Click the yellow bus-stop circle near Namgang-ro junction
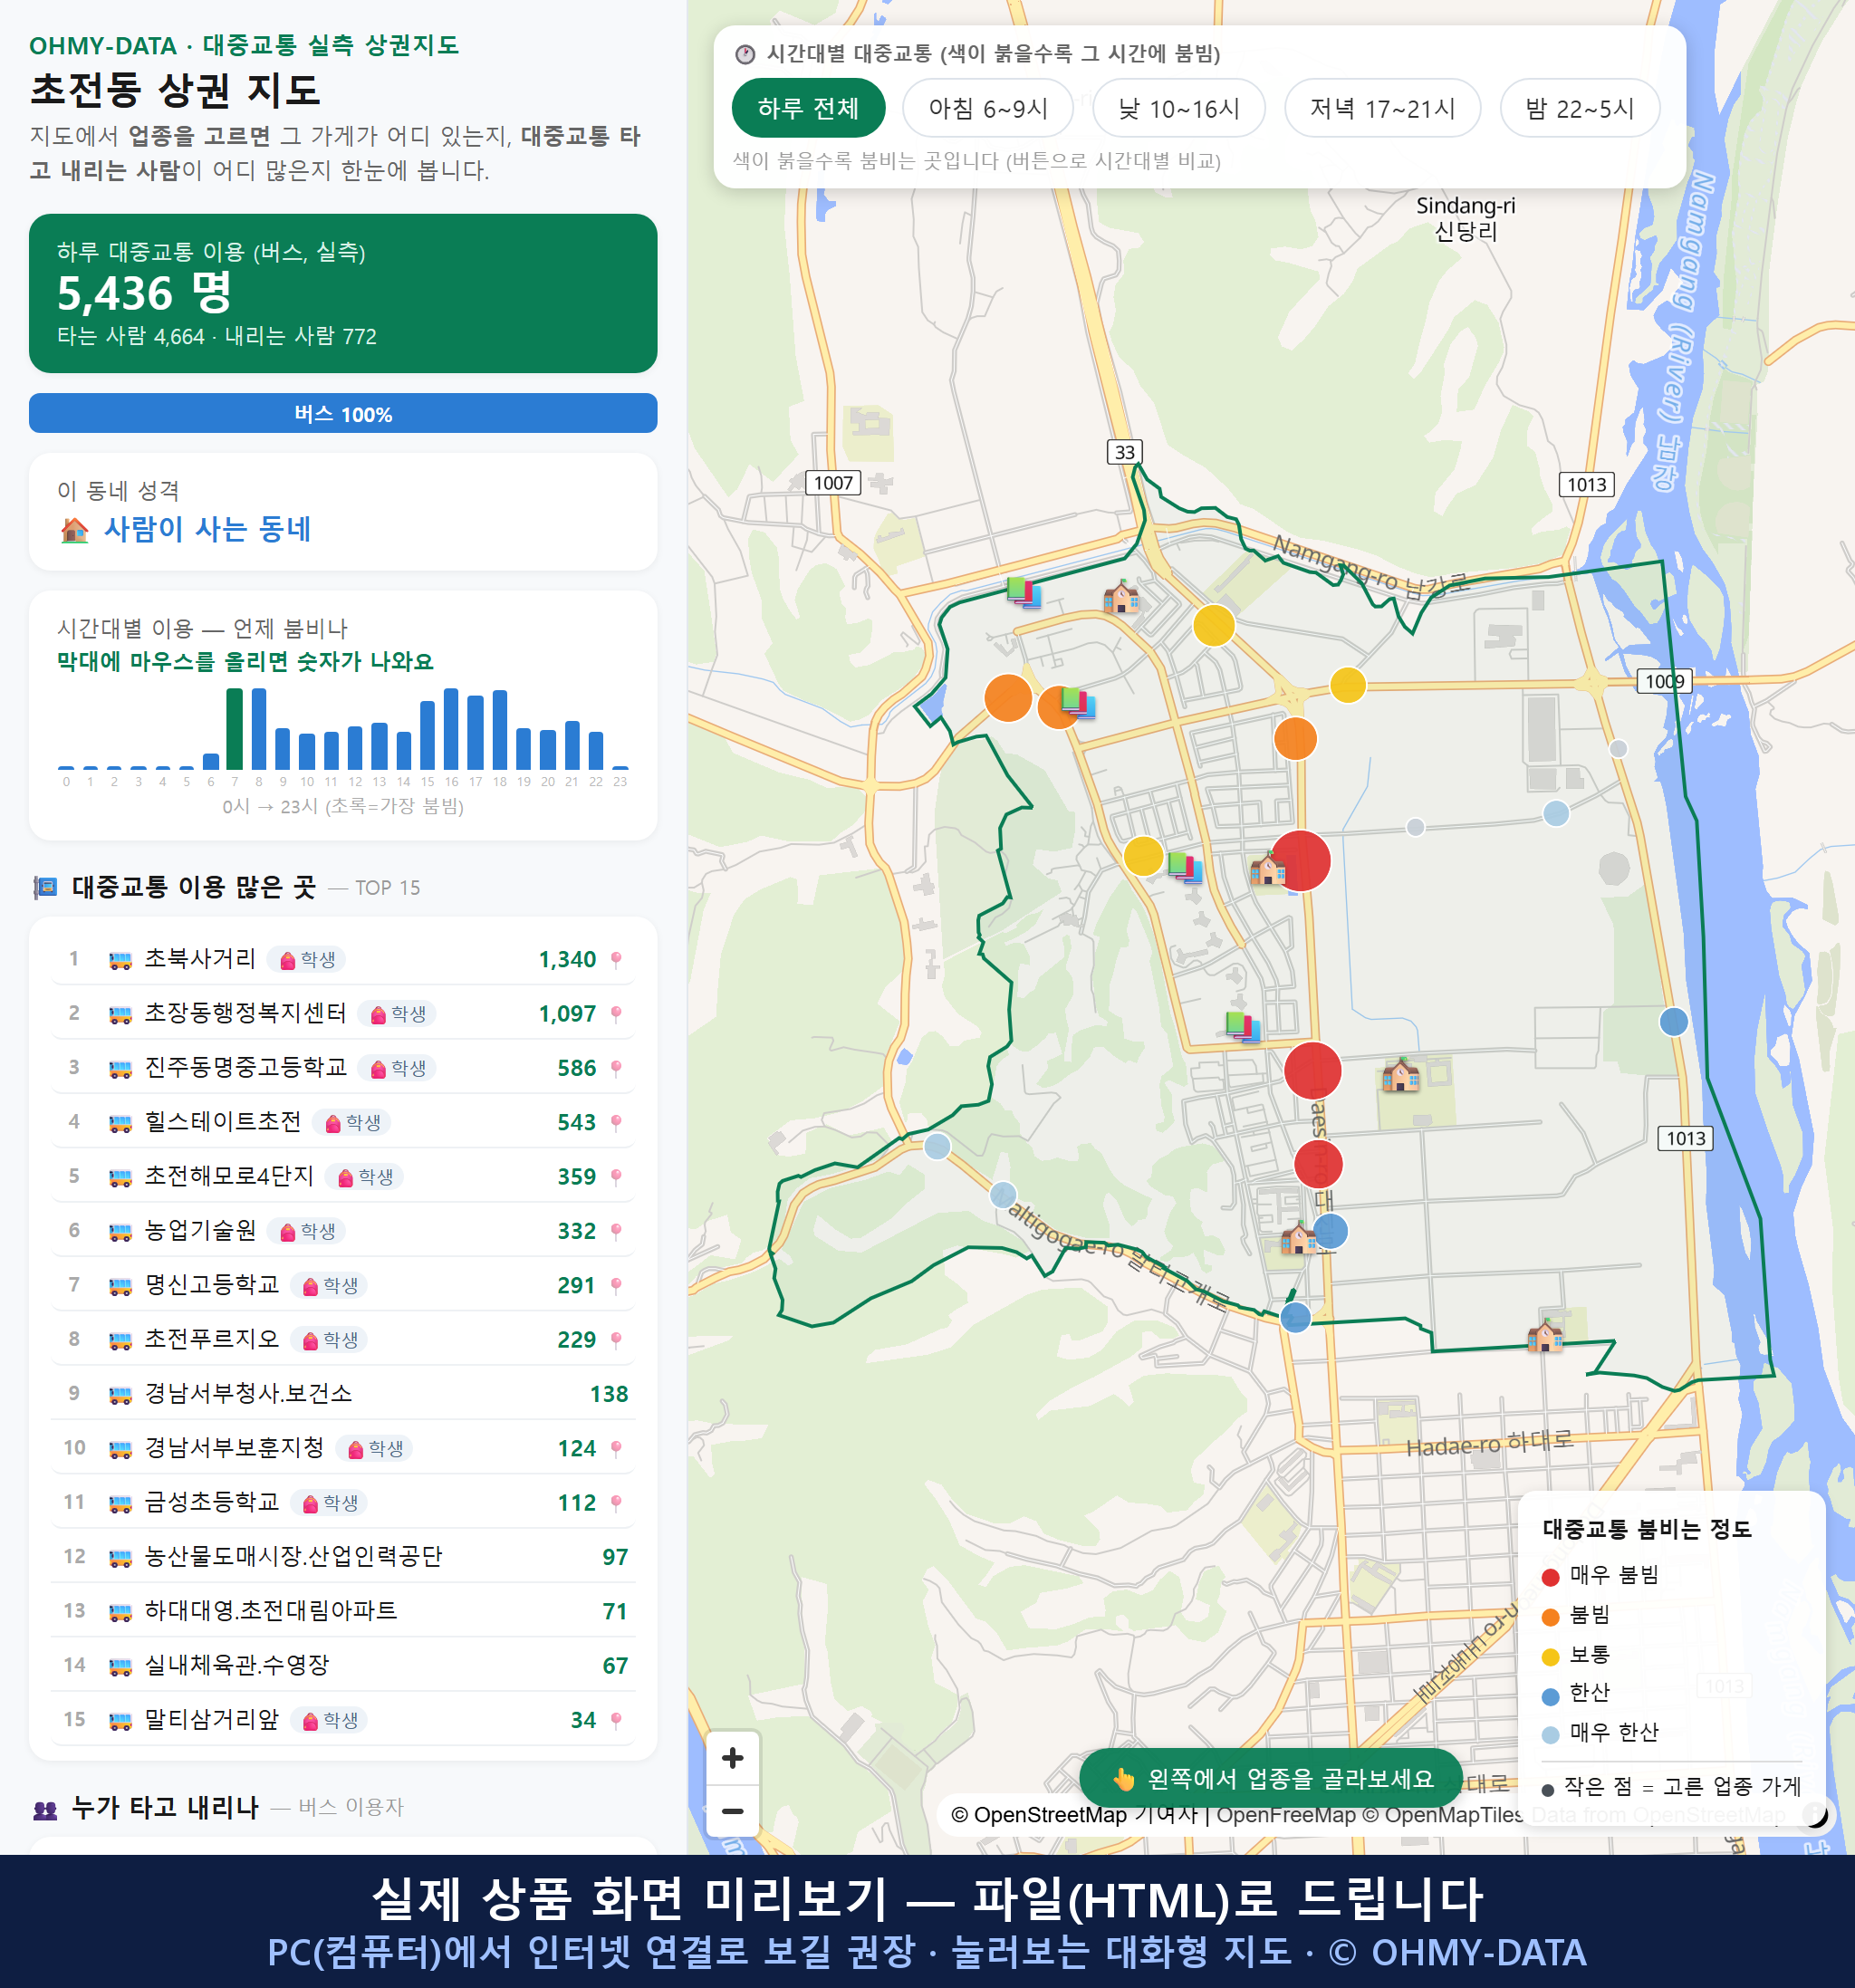Viewport: 1855px width, 1988px height. pos(1213,626)
